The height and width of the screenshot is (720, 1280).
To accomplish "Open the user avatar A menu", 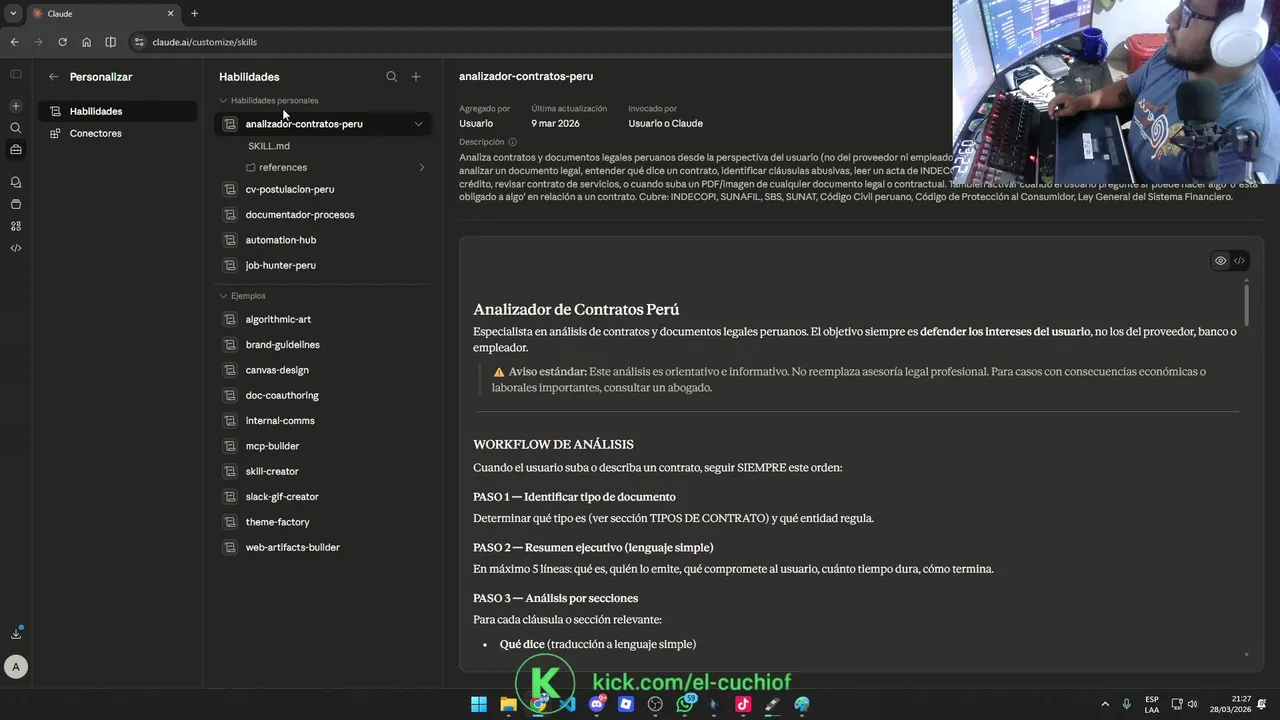I will 15,666.
